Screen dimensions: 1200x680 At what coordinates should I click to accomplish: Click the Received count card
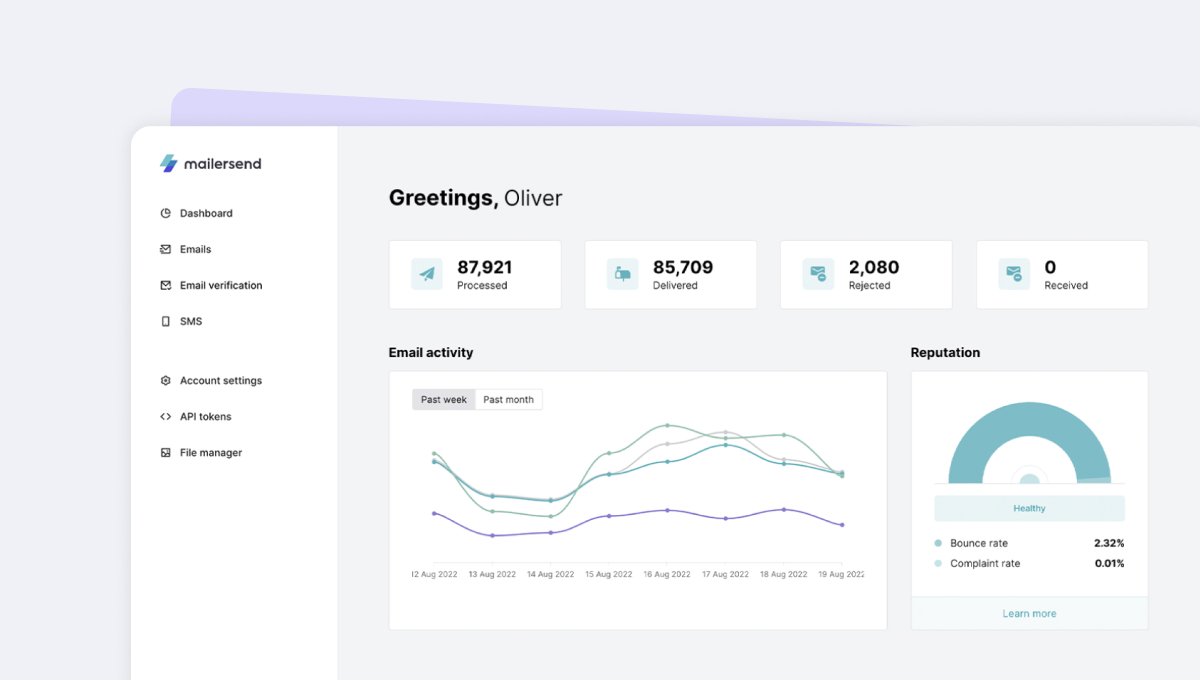pyautogui.click(x=1062, y=274)
